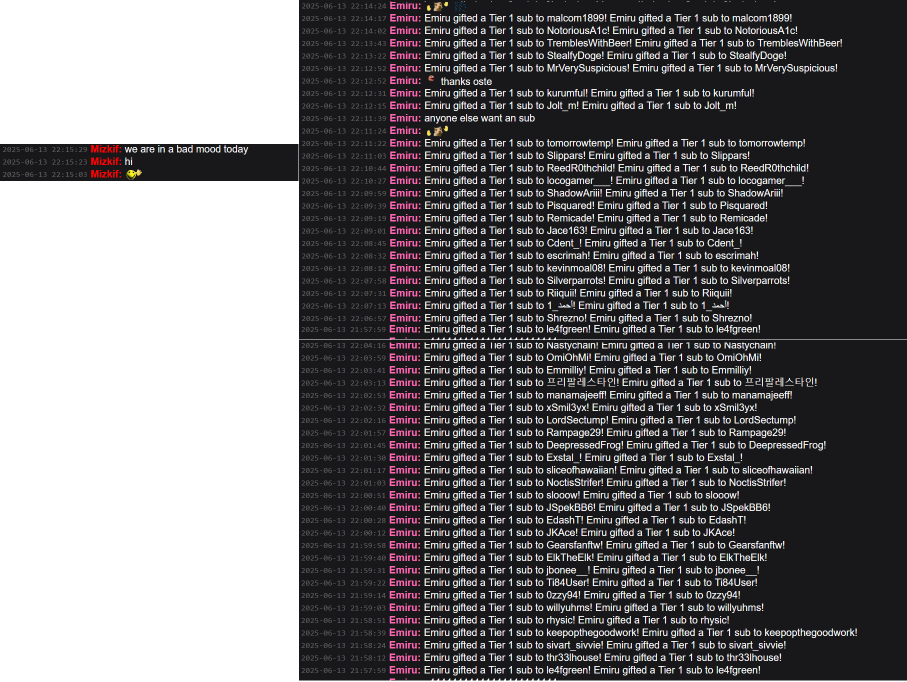Click the Emiru username beside the 22:11:39 timestamp
This screenshot has height=682, width=907.
point(405,118)
